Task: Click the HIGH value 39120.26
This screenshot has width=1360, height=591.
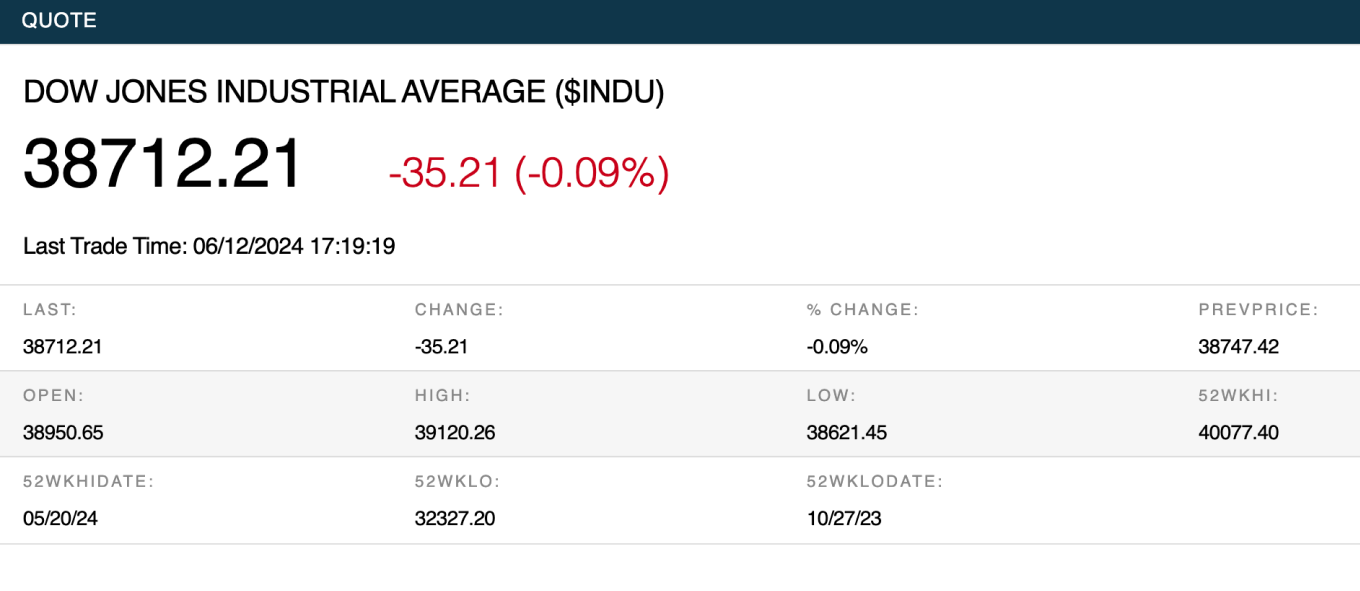Action: [x=455, y=433]
